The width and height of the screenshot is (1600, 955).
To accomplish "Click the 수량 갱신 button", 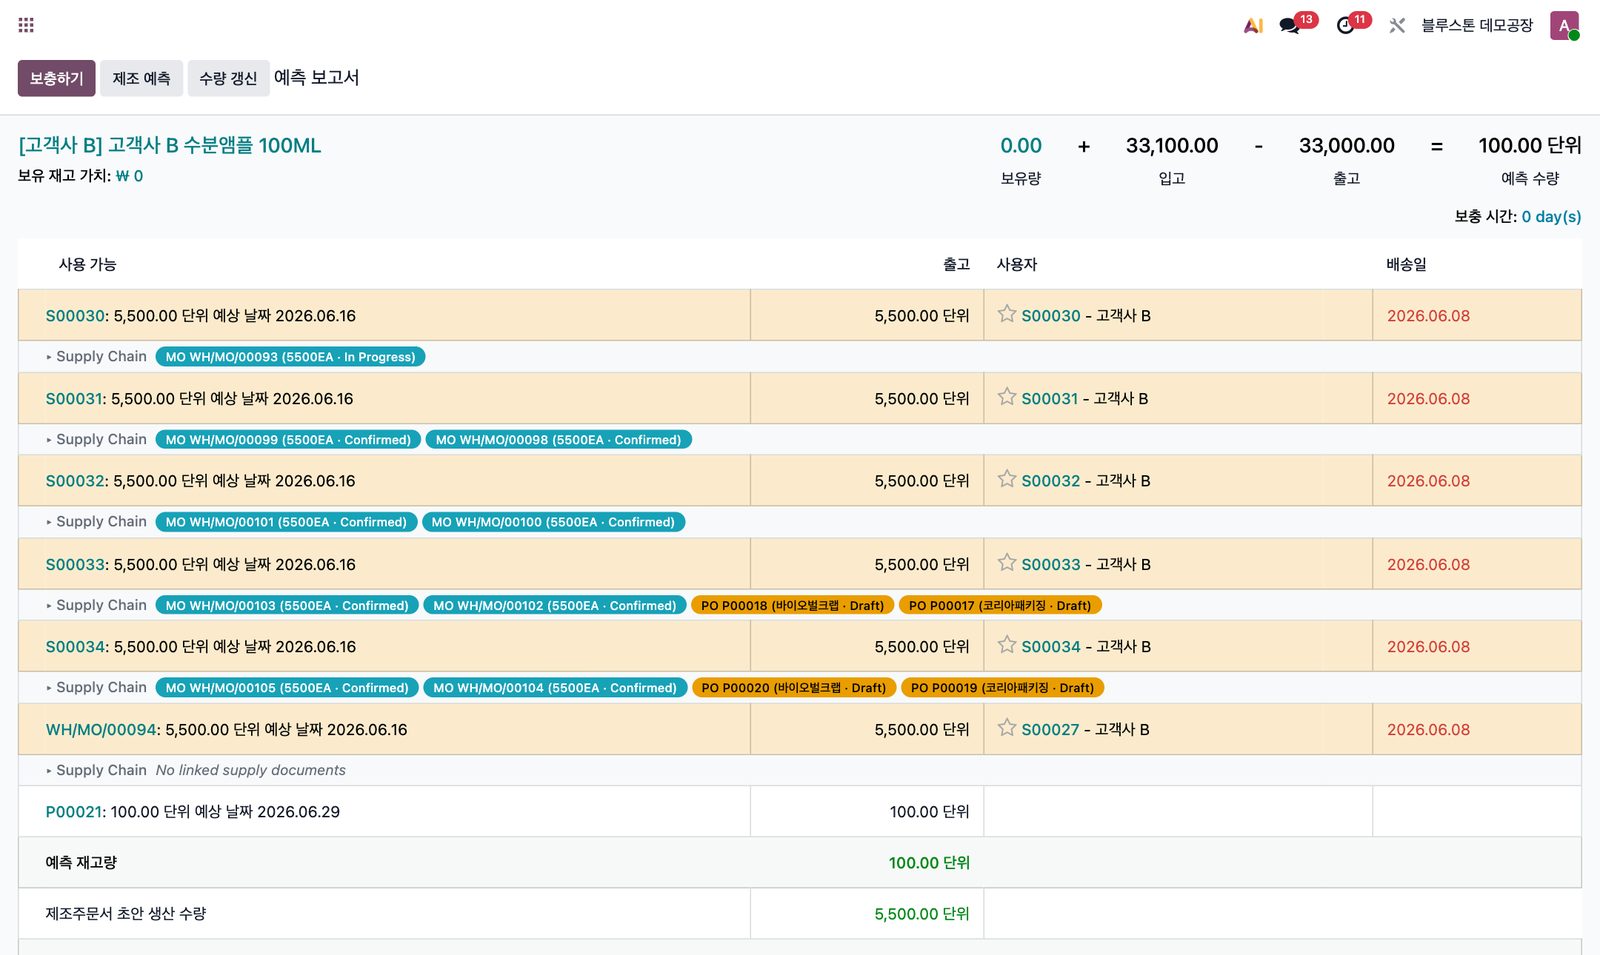I will coord(228,78).
